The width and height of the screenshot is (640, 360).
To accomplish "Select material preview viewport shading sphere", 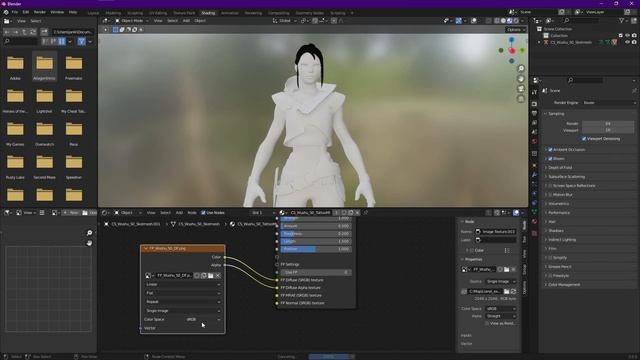I will coord(509,20).
